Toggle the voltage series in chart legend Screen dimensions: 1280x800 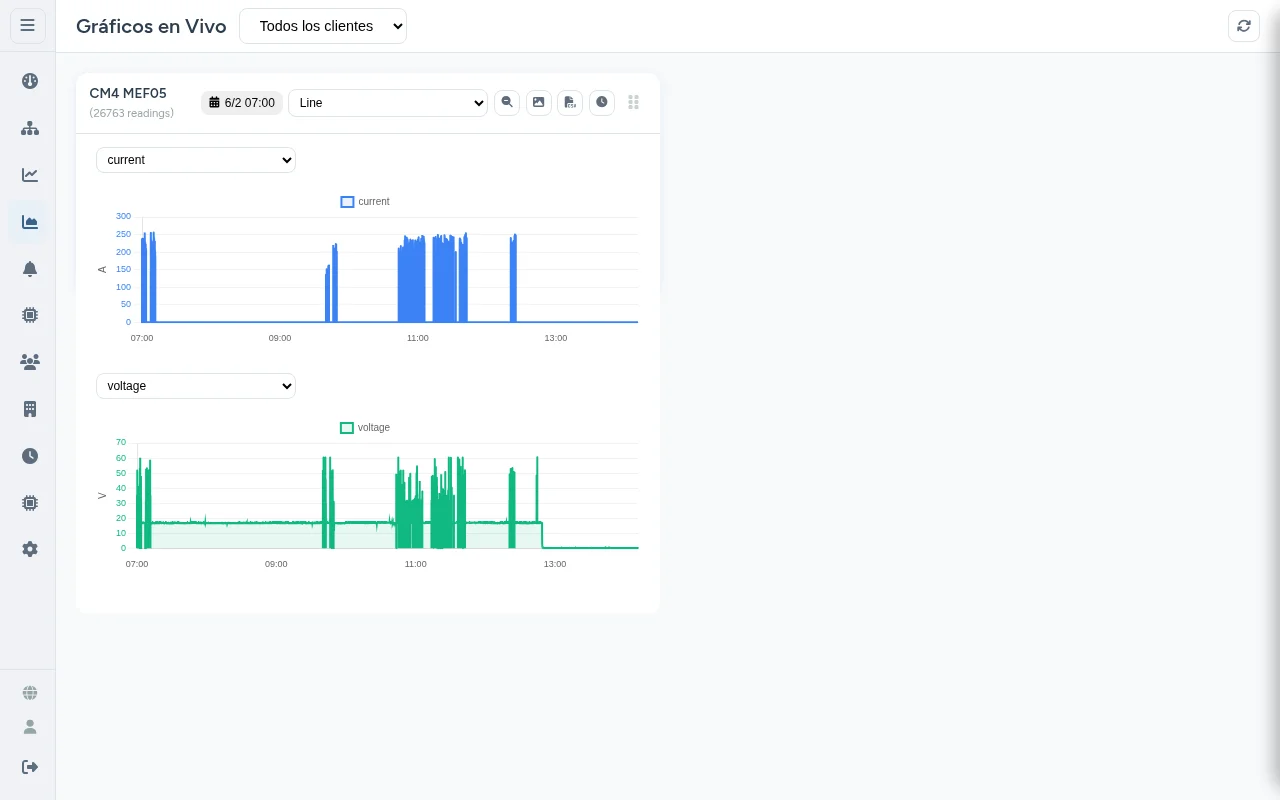pos(365,427)
